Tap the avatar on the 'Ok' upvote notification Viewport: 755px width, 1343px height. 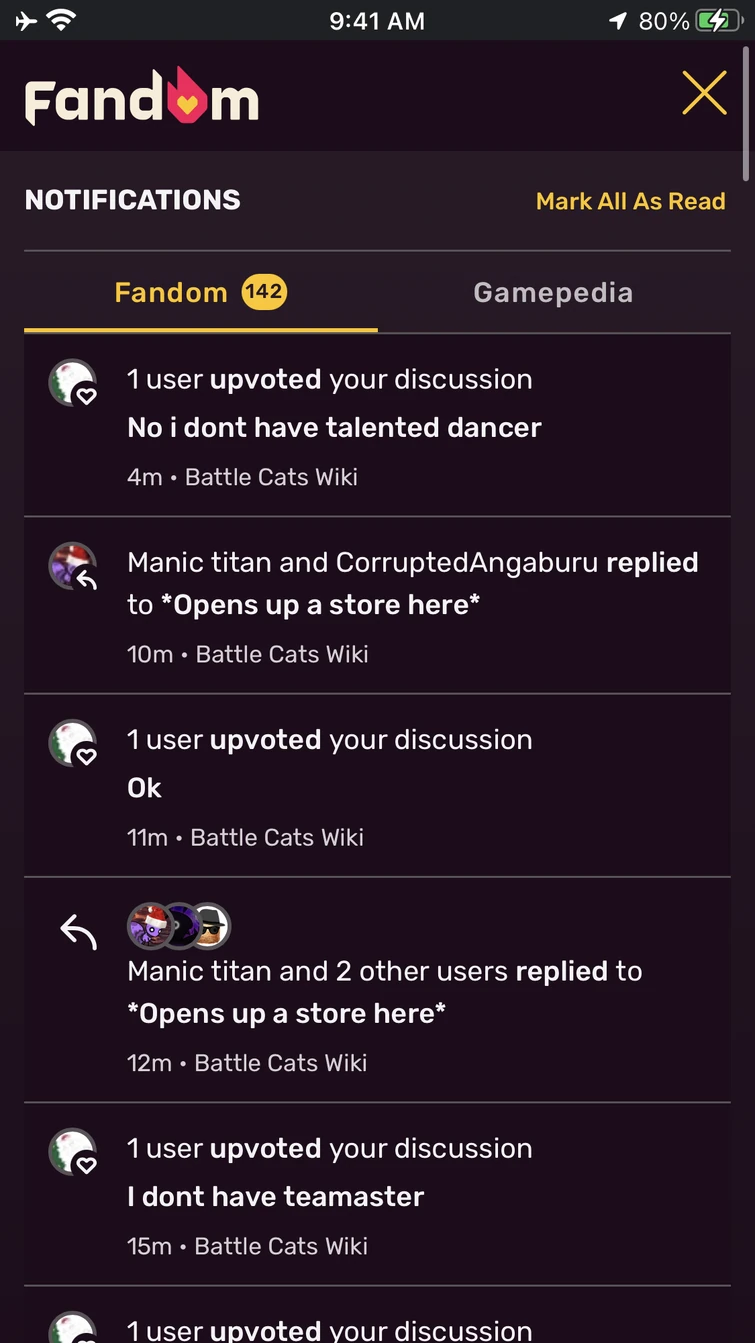72,743
